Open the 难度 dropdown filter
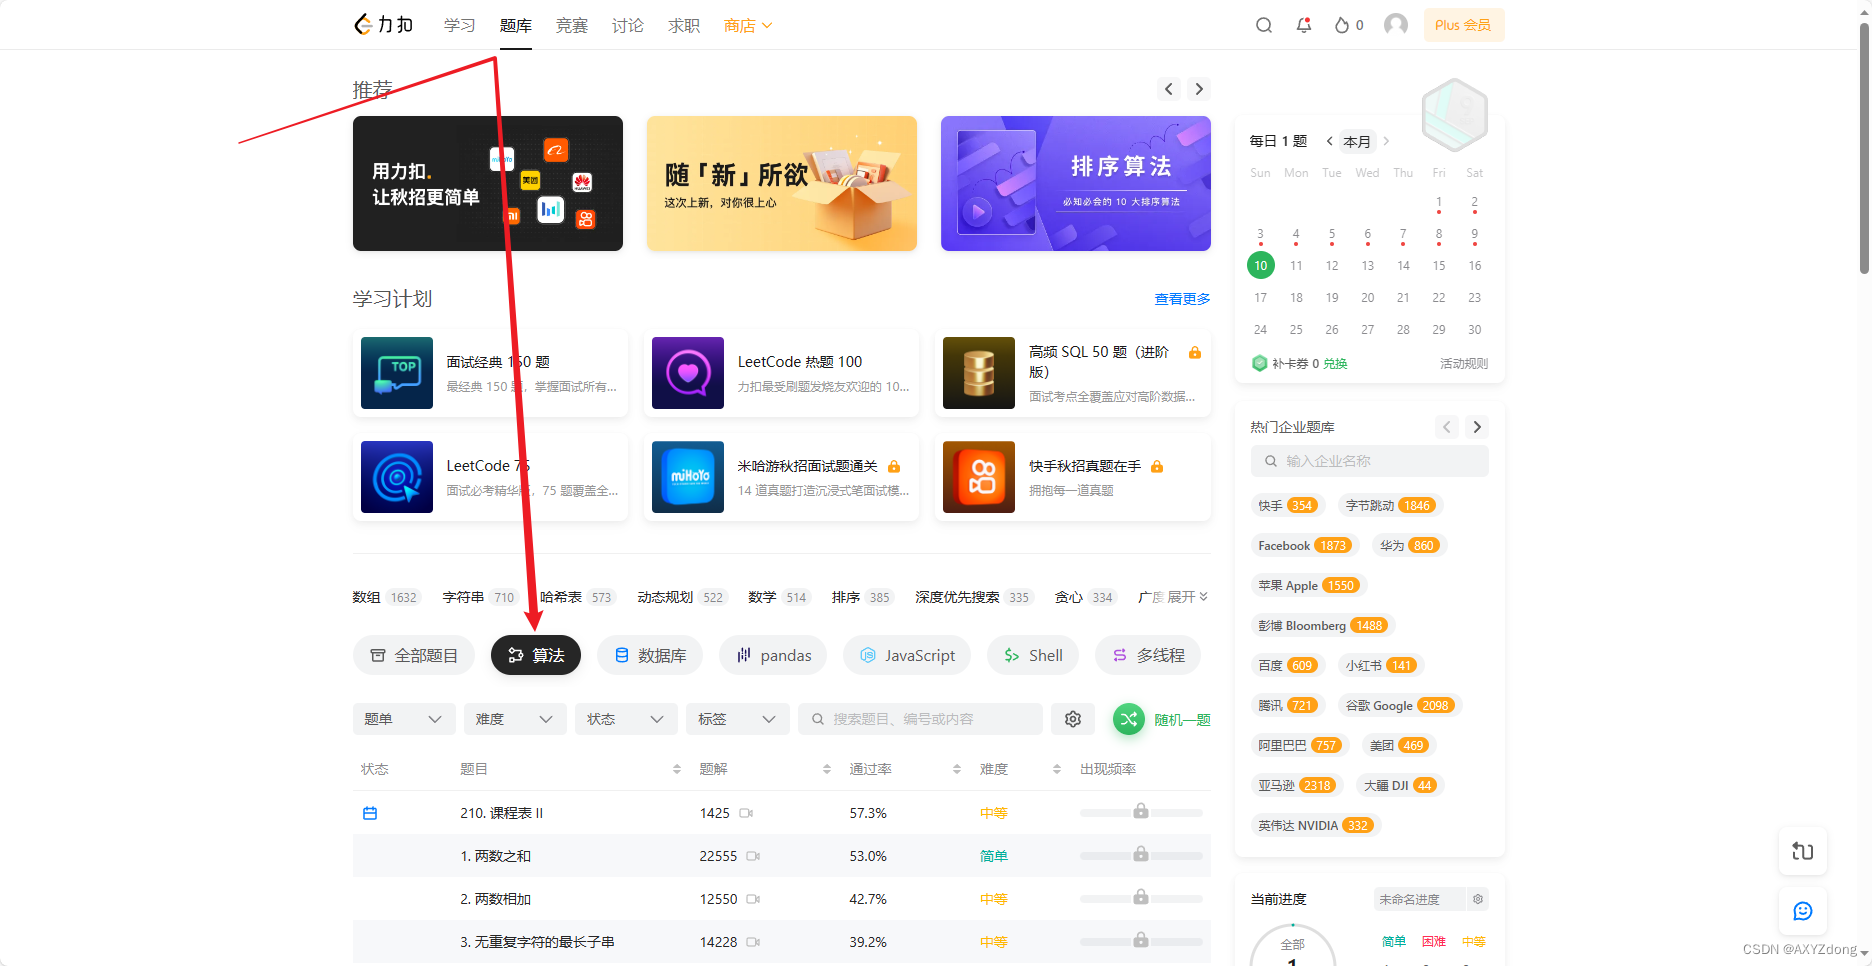Viewport: 1872px width, 966px height. pyautogui.click(x=515, y=719)
